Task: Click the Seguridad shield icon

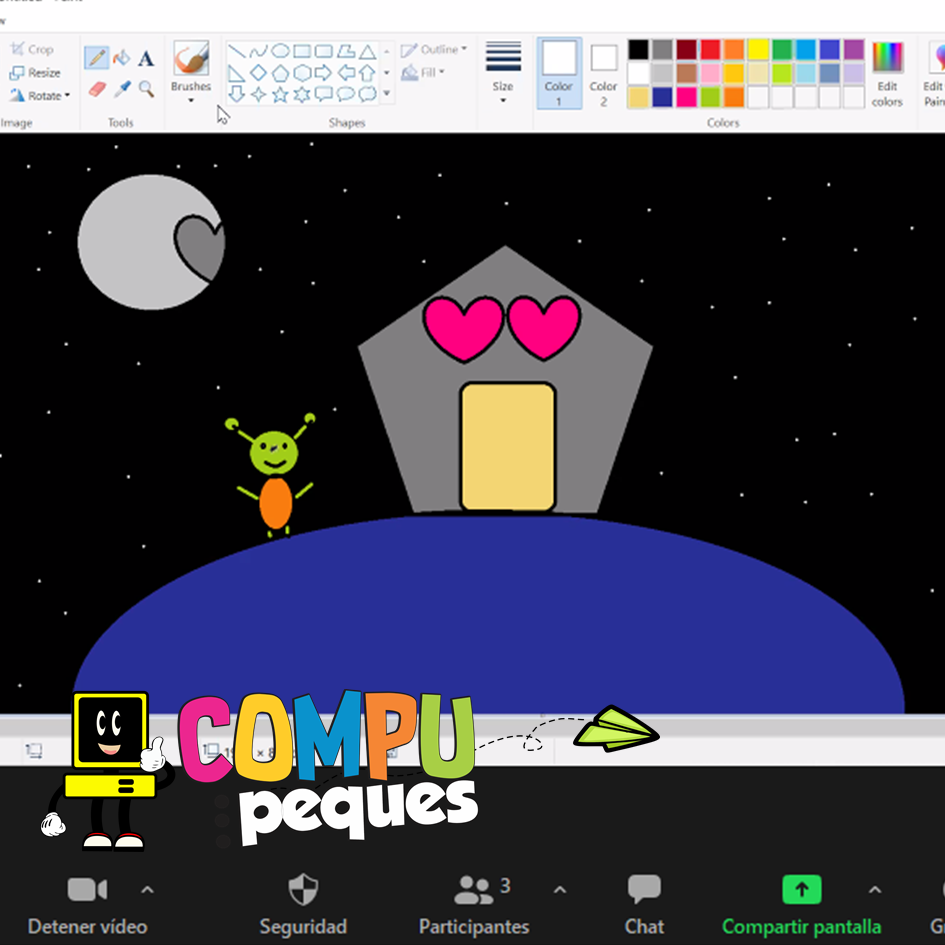Action: (x=303, y=889)
